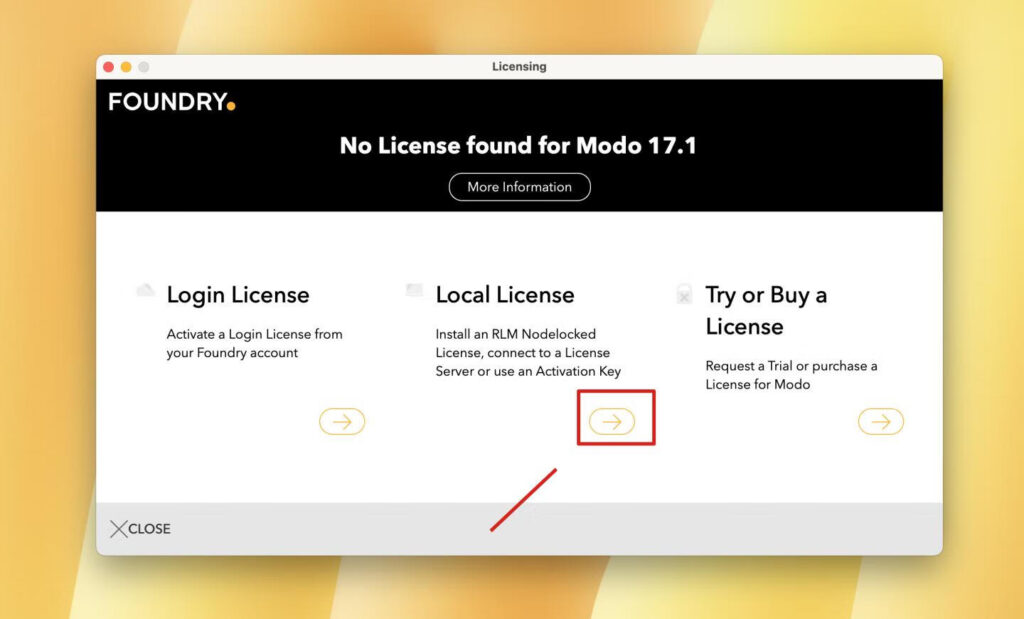Close the window with the red button
1024x619 pixels.
[109, 67]
